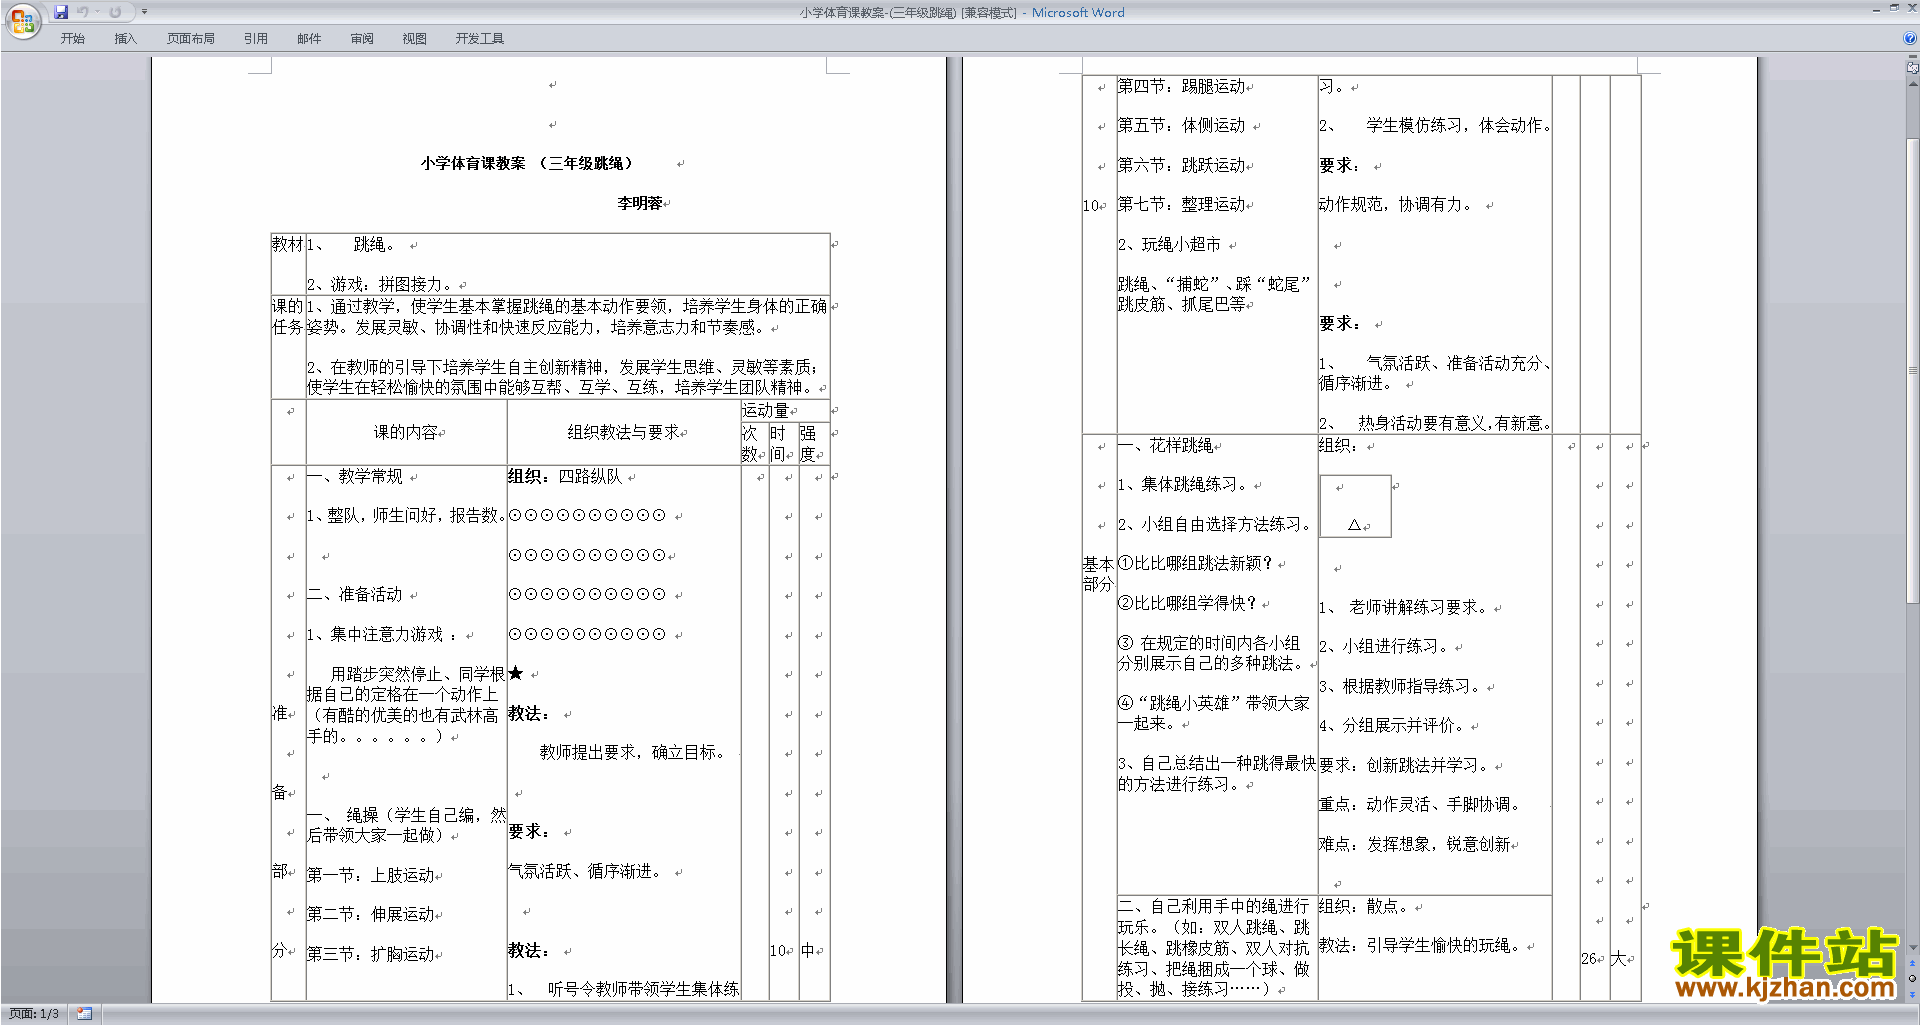Open the 开始 ribbon tab

coord(72,39)
